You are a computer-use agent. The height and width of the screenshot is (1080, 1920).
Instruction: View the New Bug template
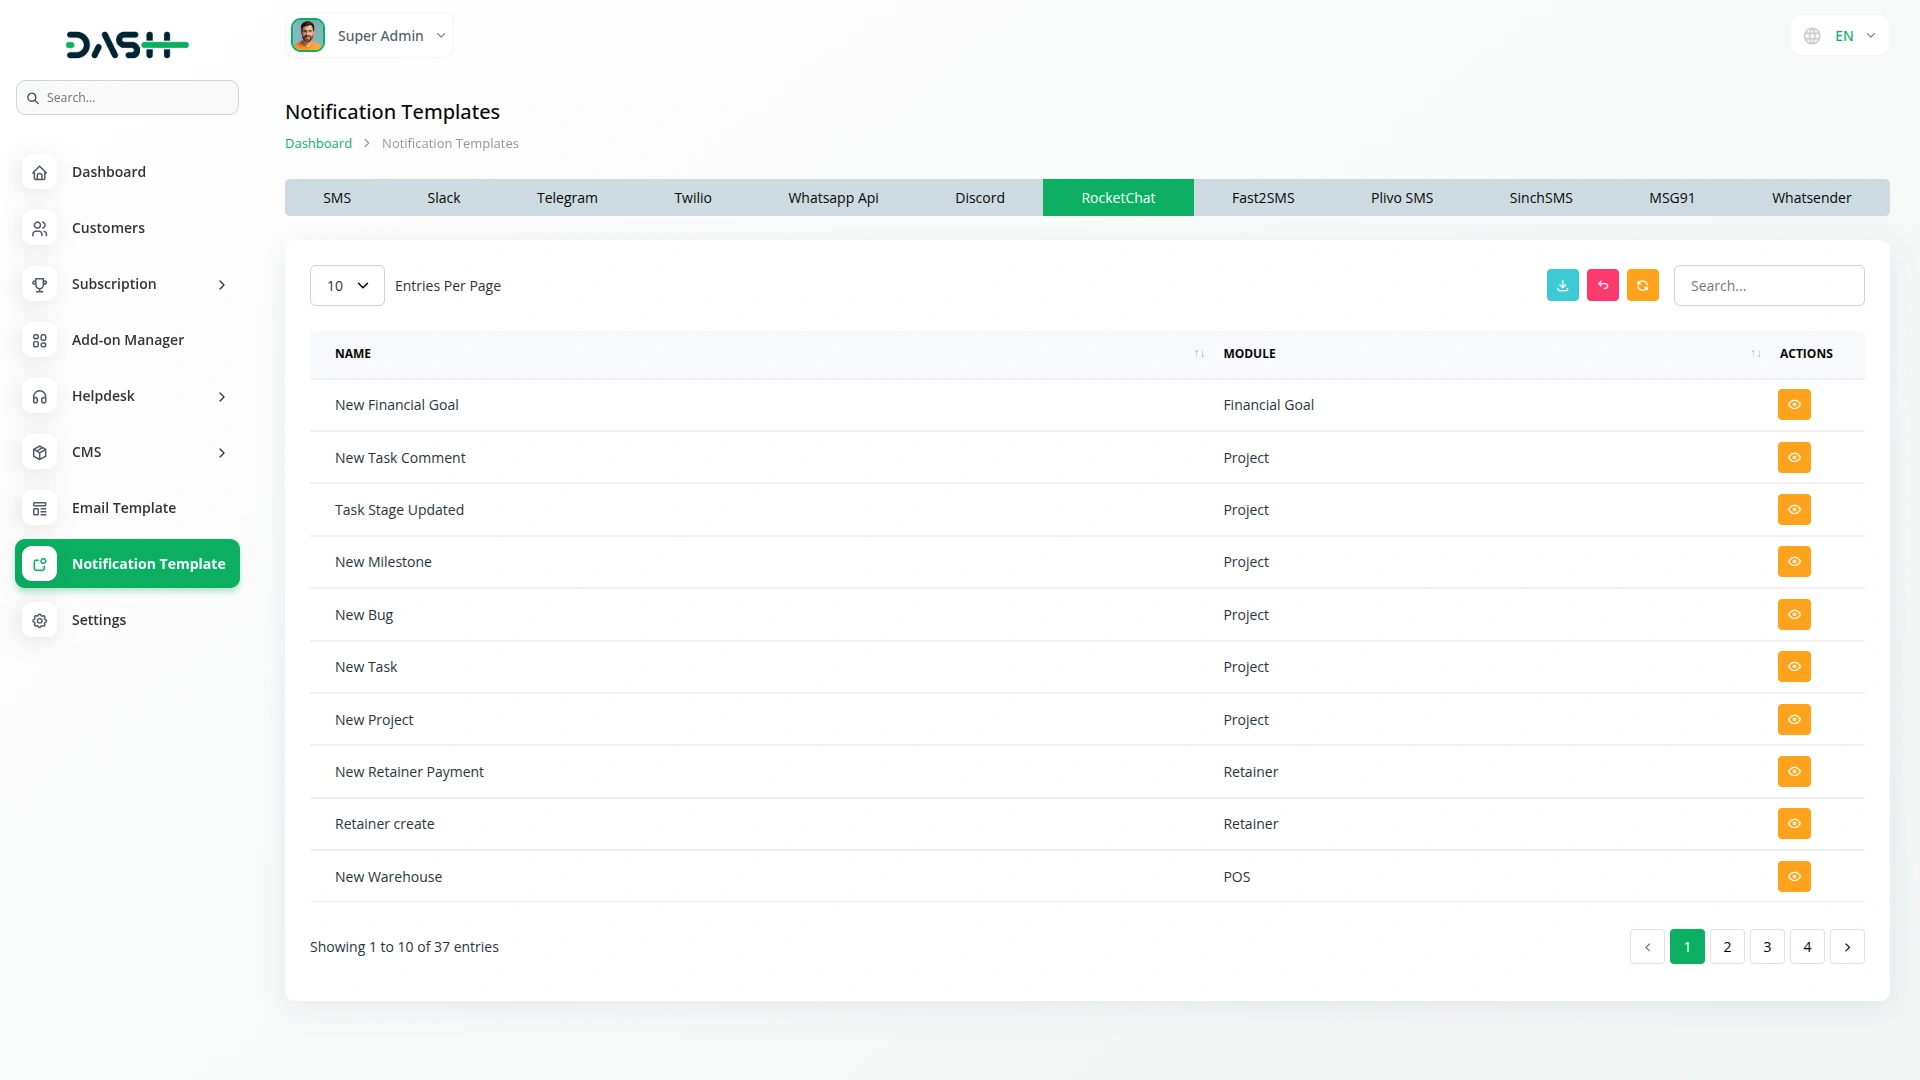pos(1794,615)
